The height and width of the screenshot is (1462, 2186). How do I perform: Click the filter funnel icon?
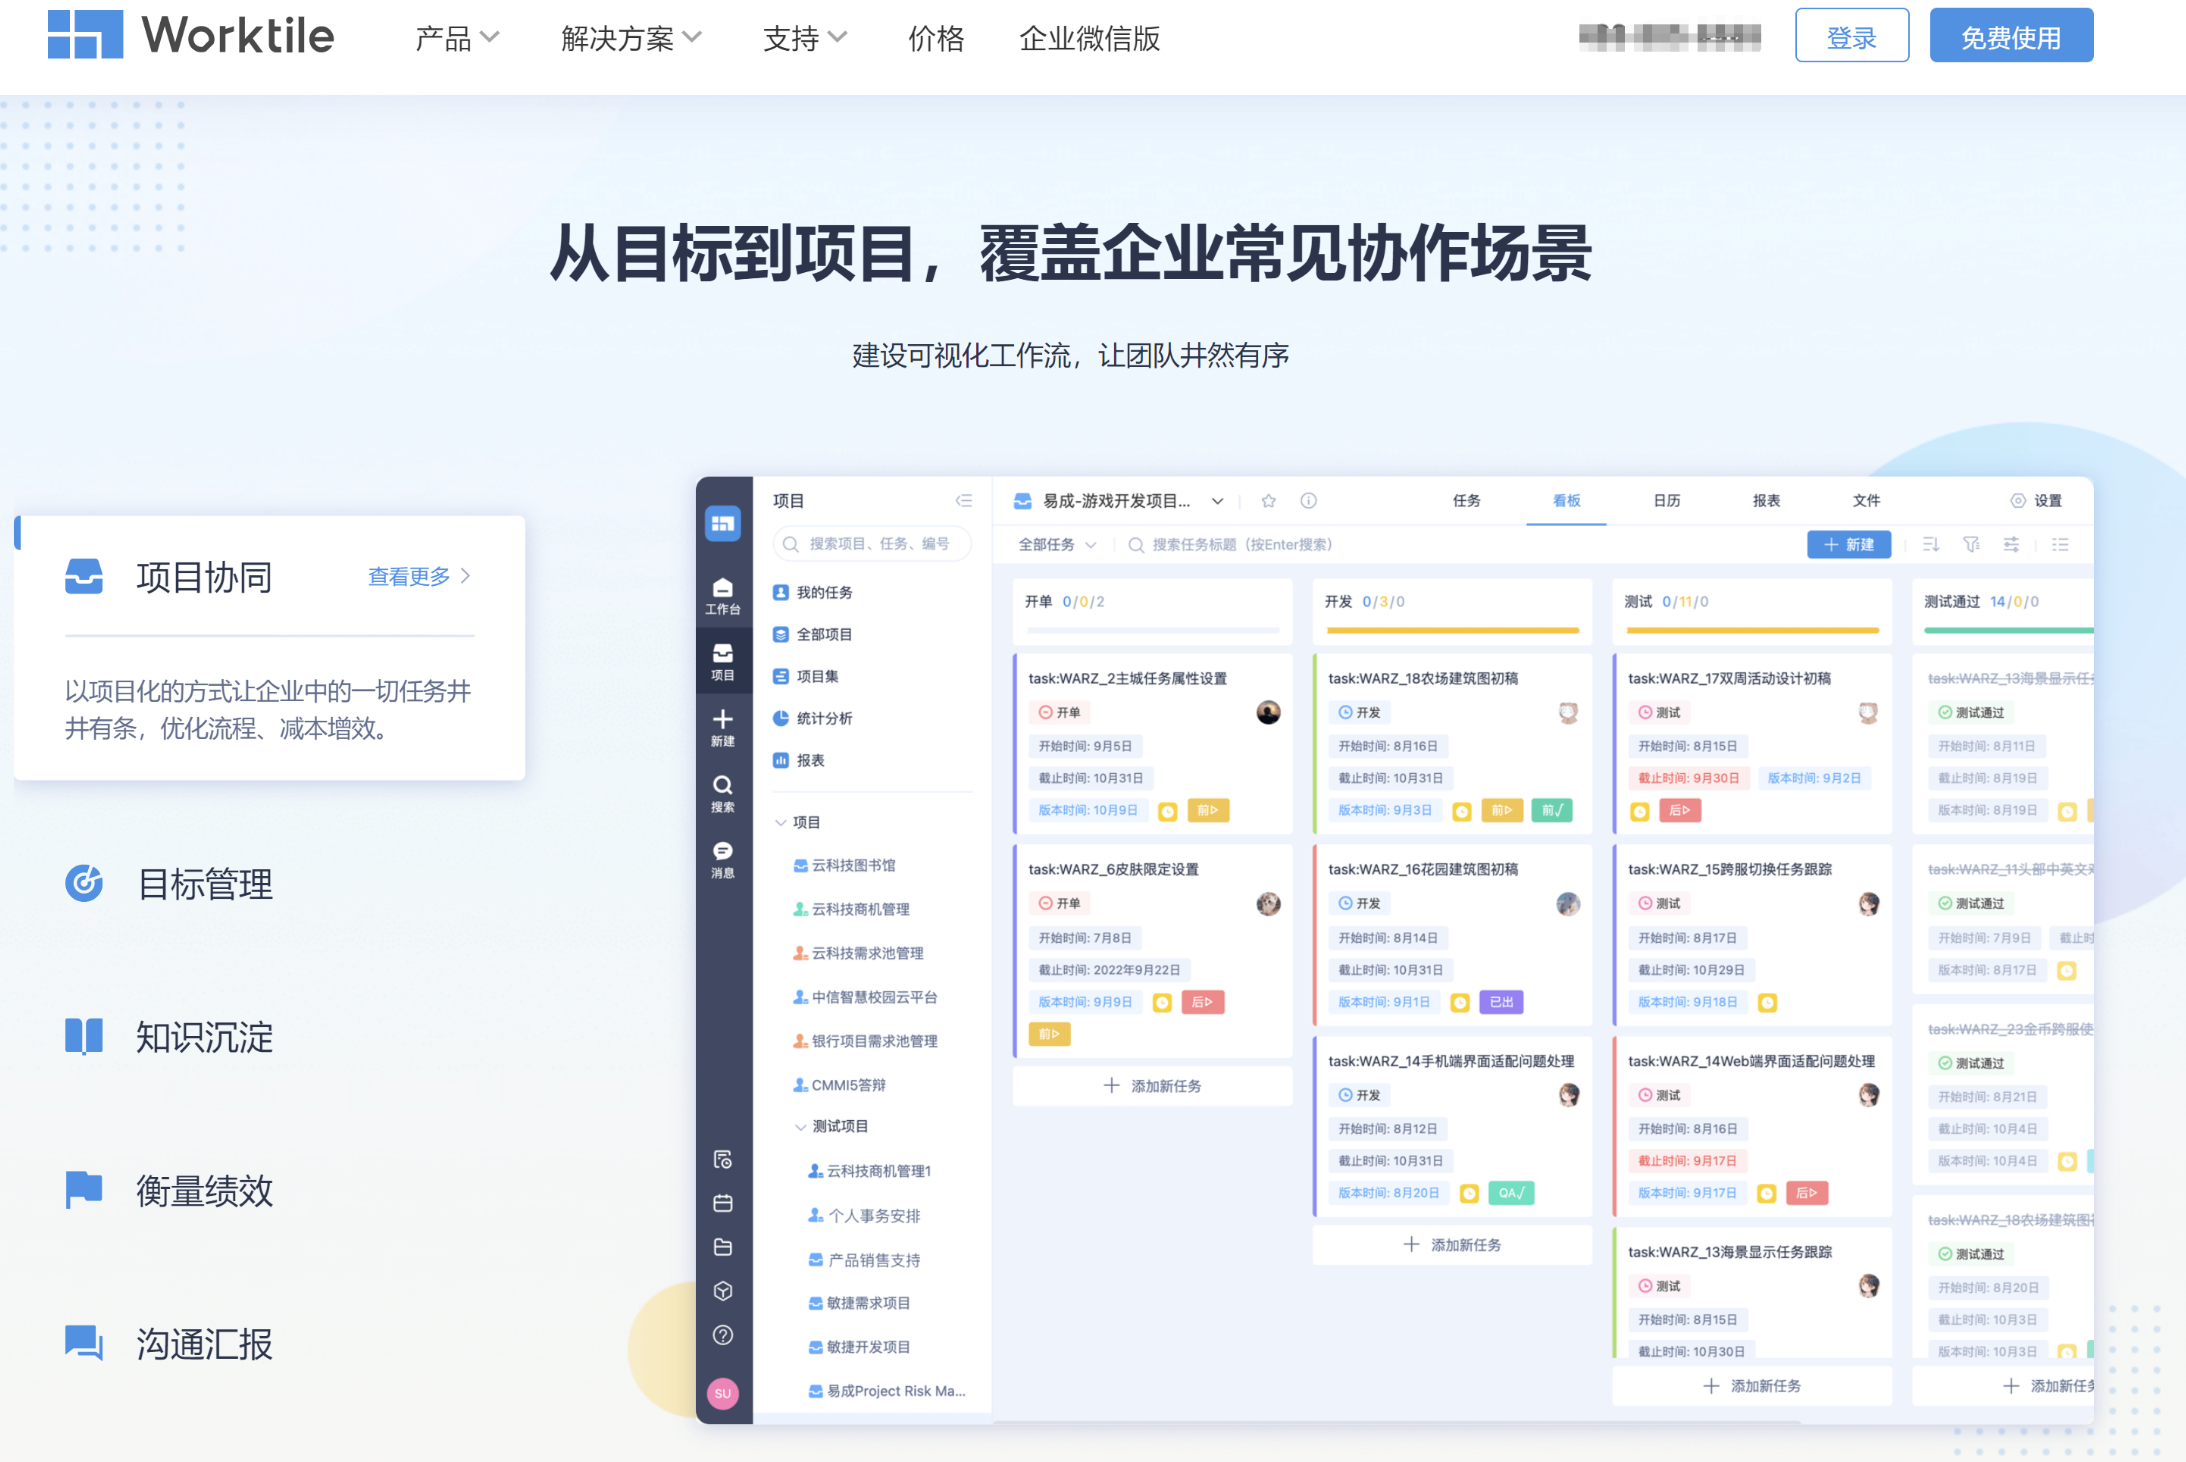1971,544
